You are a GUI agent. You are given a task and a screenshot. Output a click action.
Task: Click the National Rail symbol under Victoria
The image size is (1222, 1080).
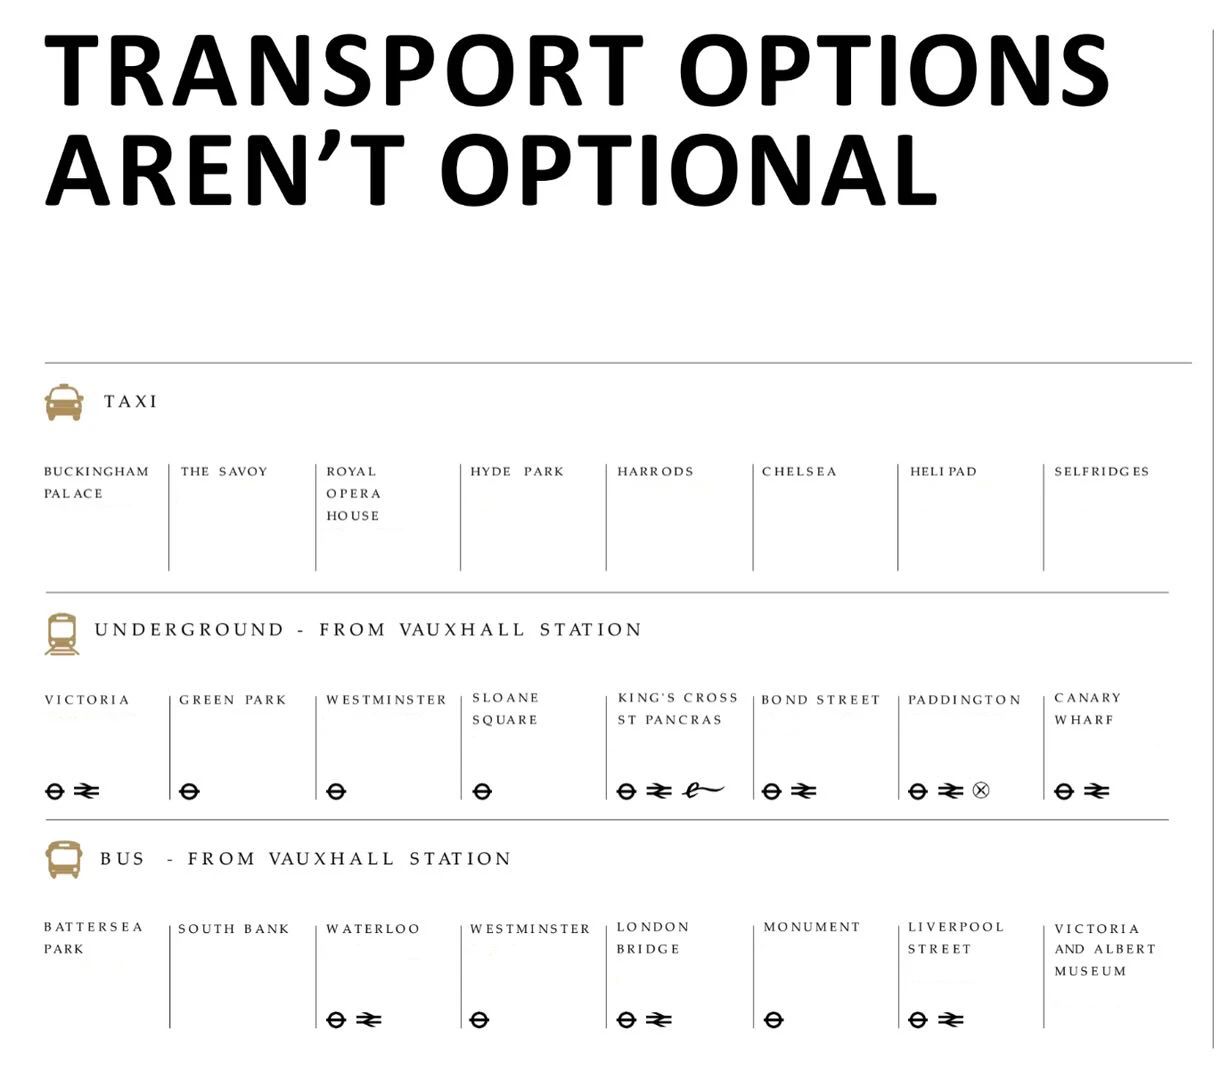click(x=86, y=791)
